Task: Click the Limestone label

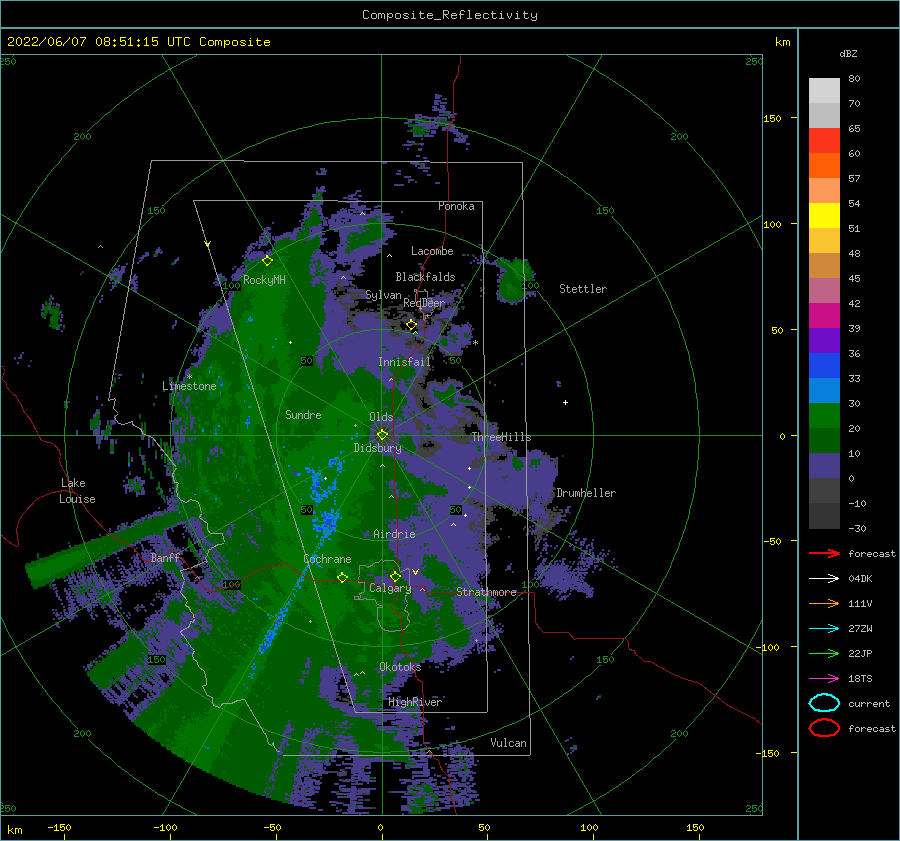Action: pos(189,386)
